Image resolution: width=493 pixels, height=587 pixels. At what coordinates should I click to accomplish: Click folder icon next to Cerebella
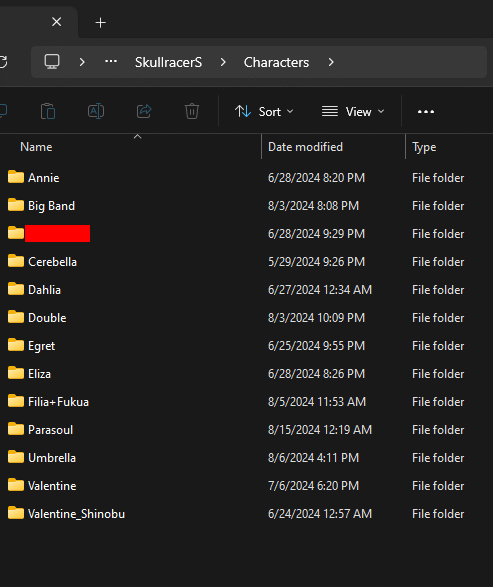(x=16, y=261)
